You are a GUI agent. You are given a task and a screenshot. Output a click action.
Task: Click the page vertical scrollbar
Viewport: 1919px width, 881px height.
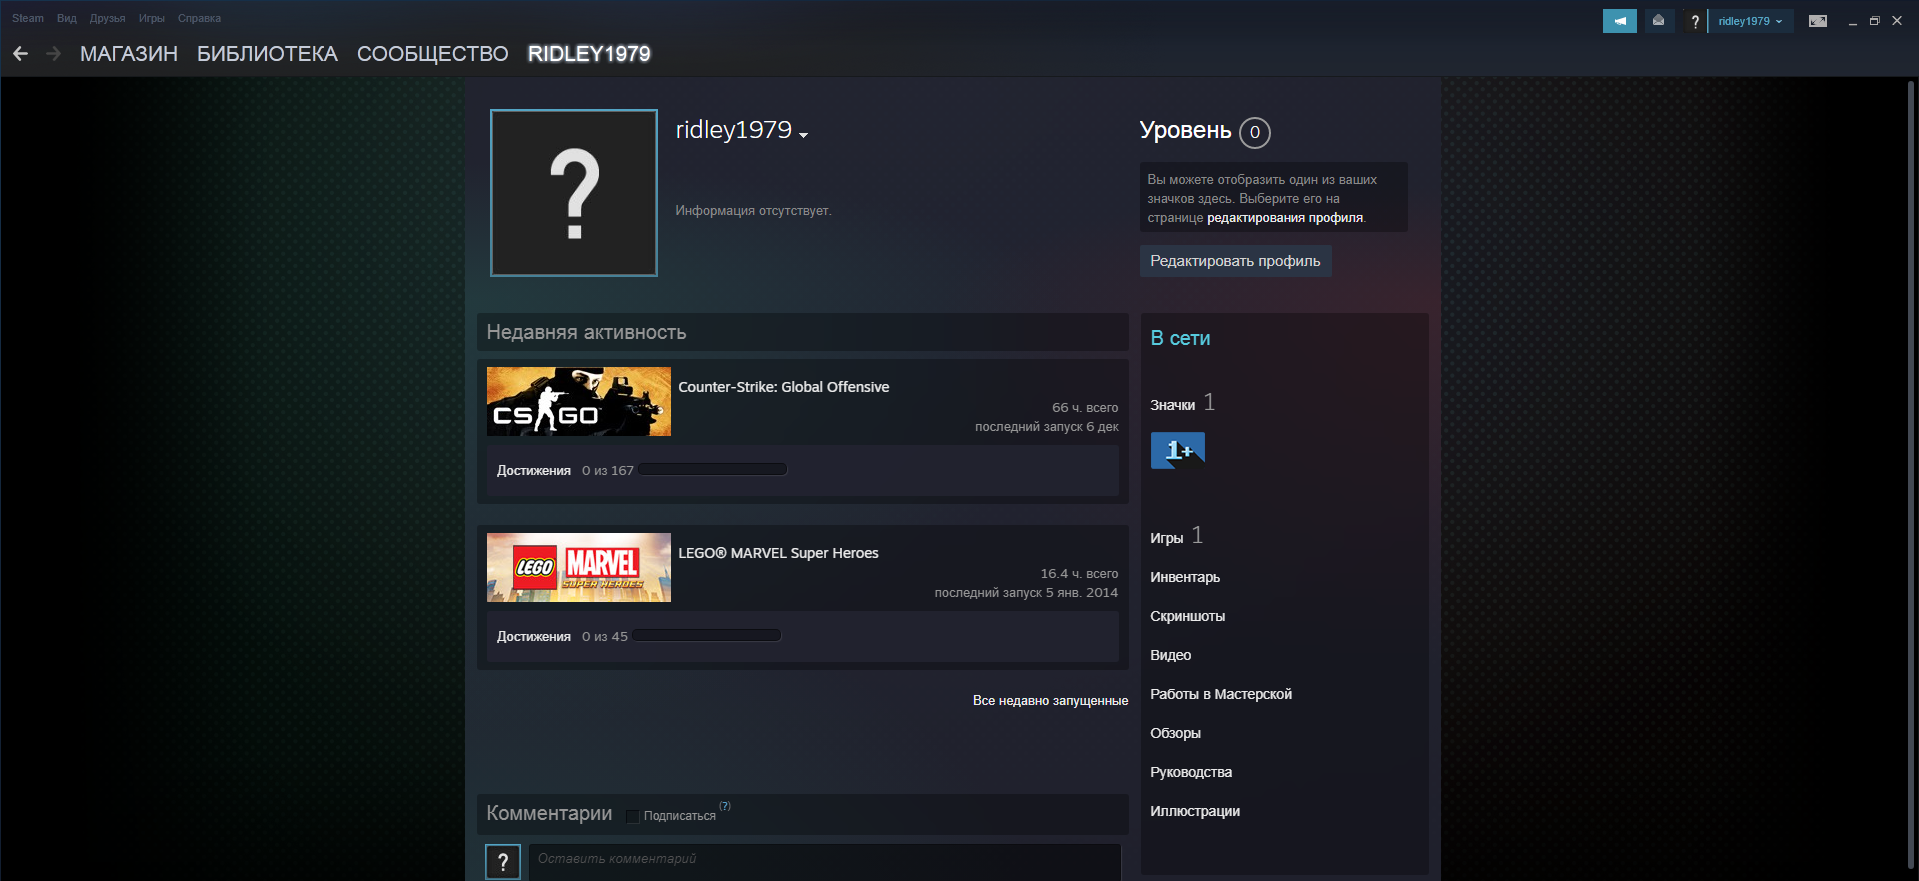click(1912, 475)
